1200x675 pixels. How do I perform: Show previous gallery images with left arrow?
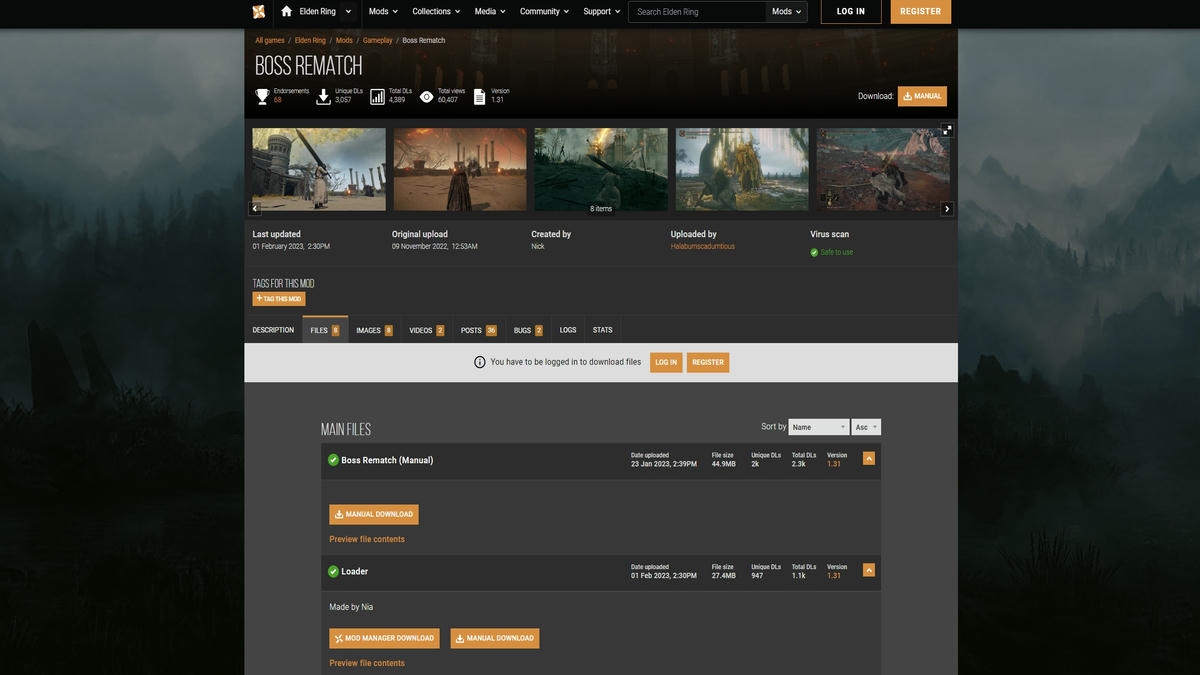coord(255,209)
